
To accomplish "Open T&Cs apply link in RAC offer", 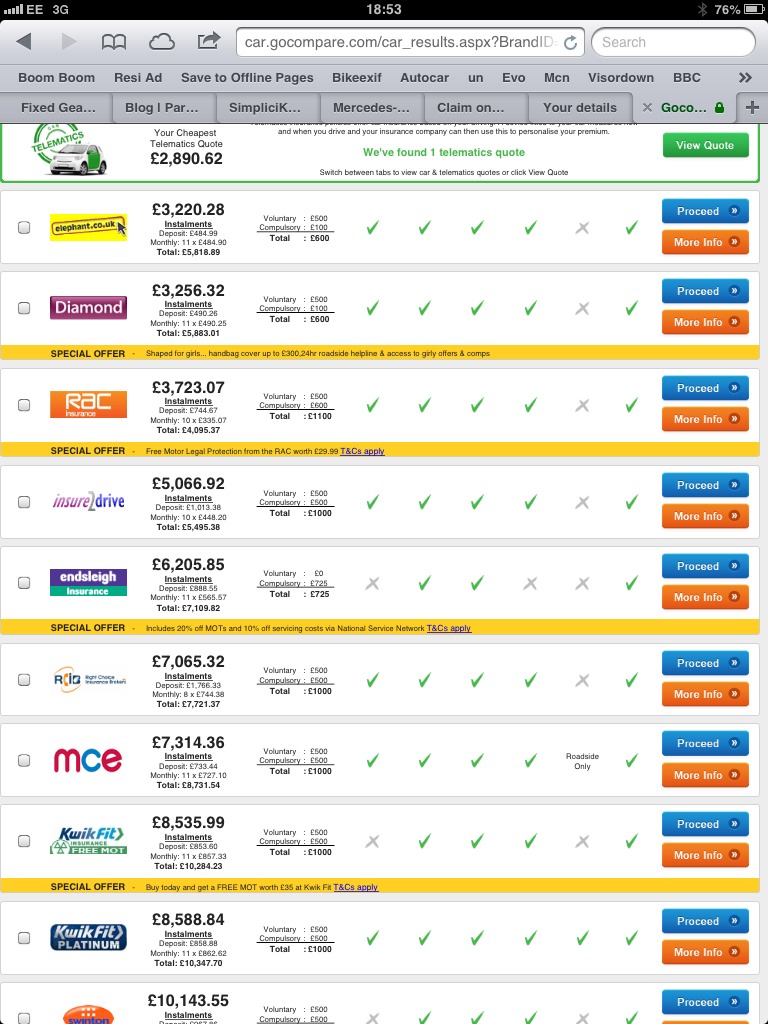I will [362, 451].
